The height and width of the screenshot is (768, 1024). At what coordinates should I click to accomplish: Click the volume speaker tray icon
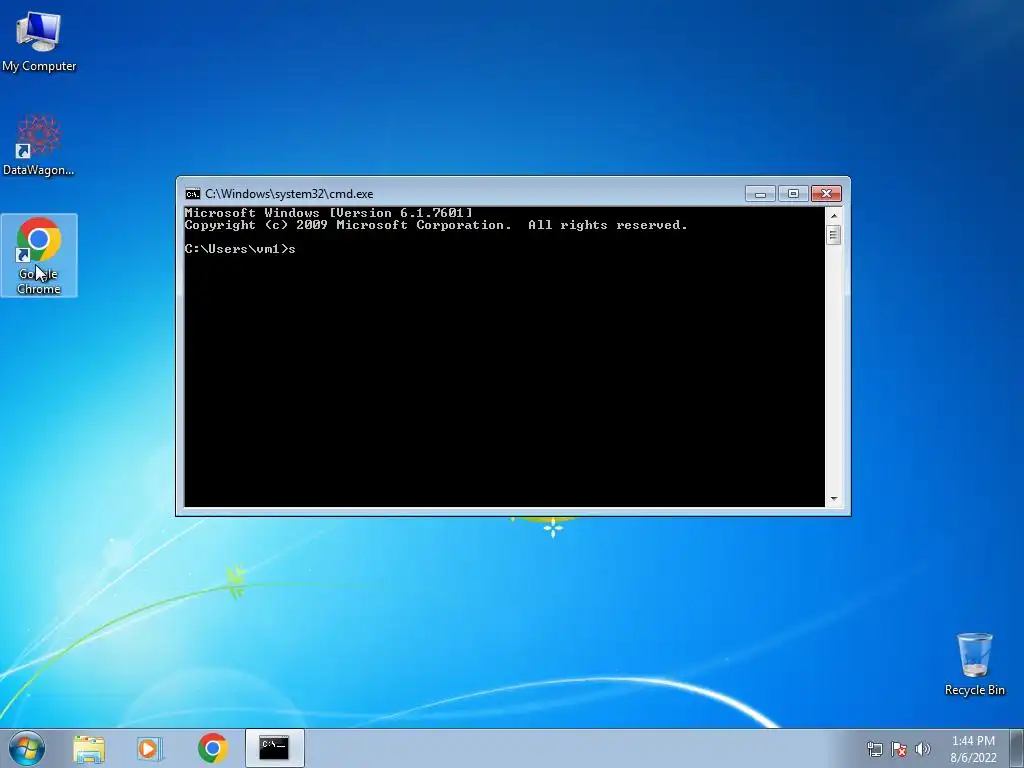923,749
